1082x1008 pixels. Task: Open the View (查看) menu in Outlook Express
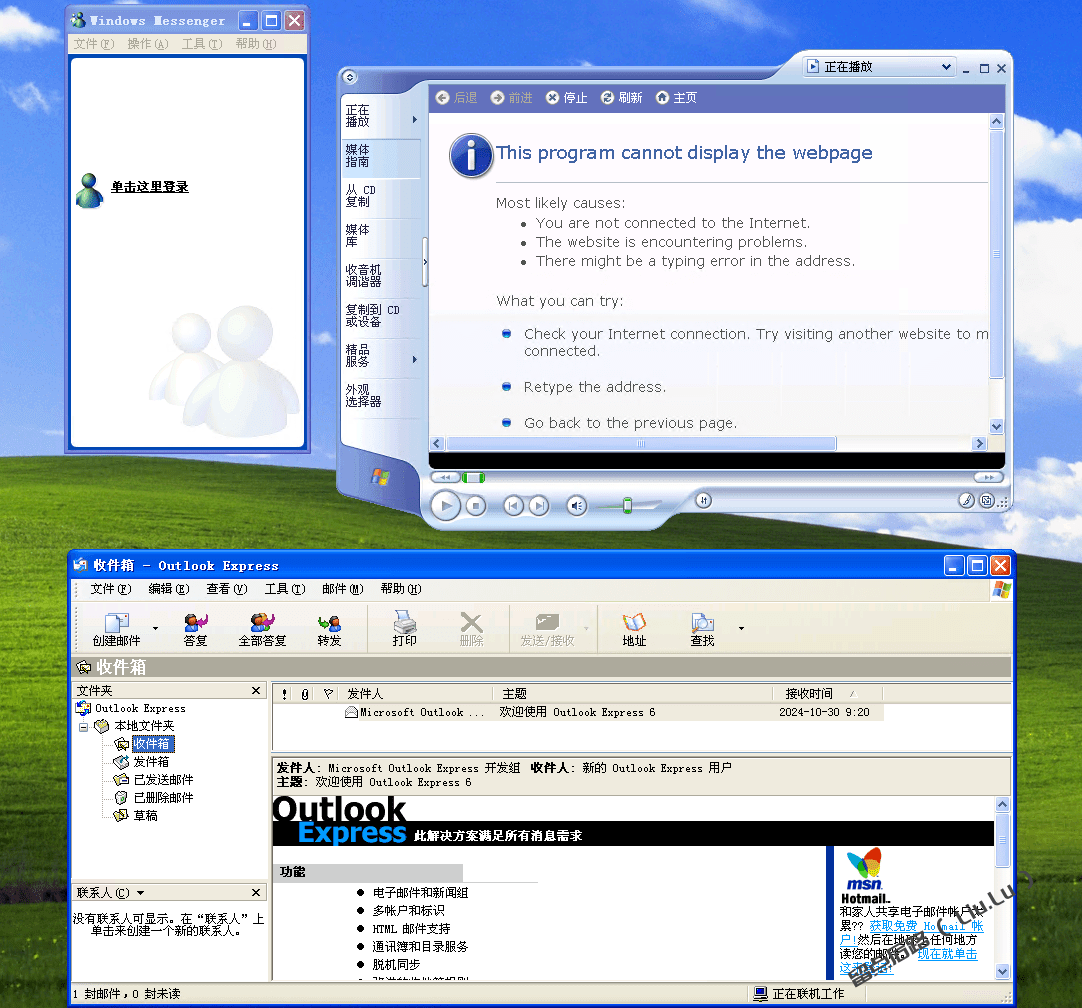pyautogui.click(x=226, y=589)
